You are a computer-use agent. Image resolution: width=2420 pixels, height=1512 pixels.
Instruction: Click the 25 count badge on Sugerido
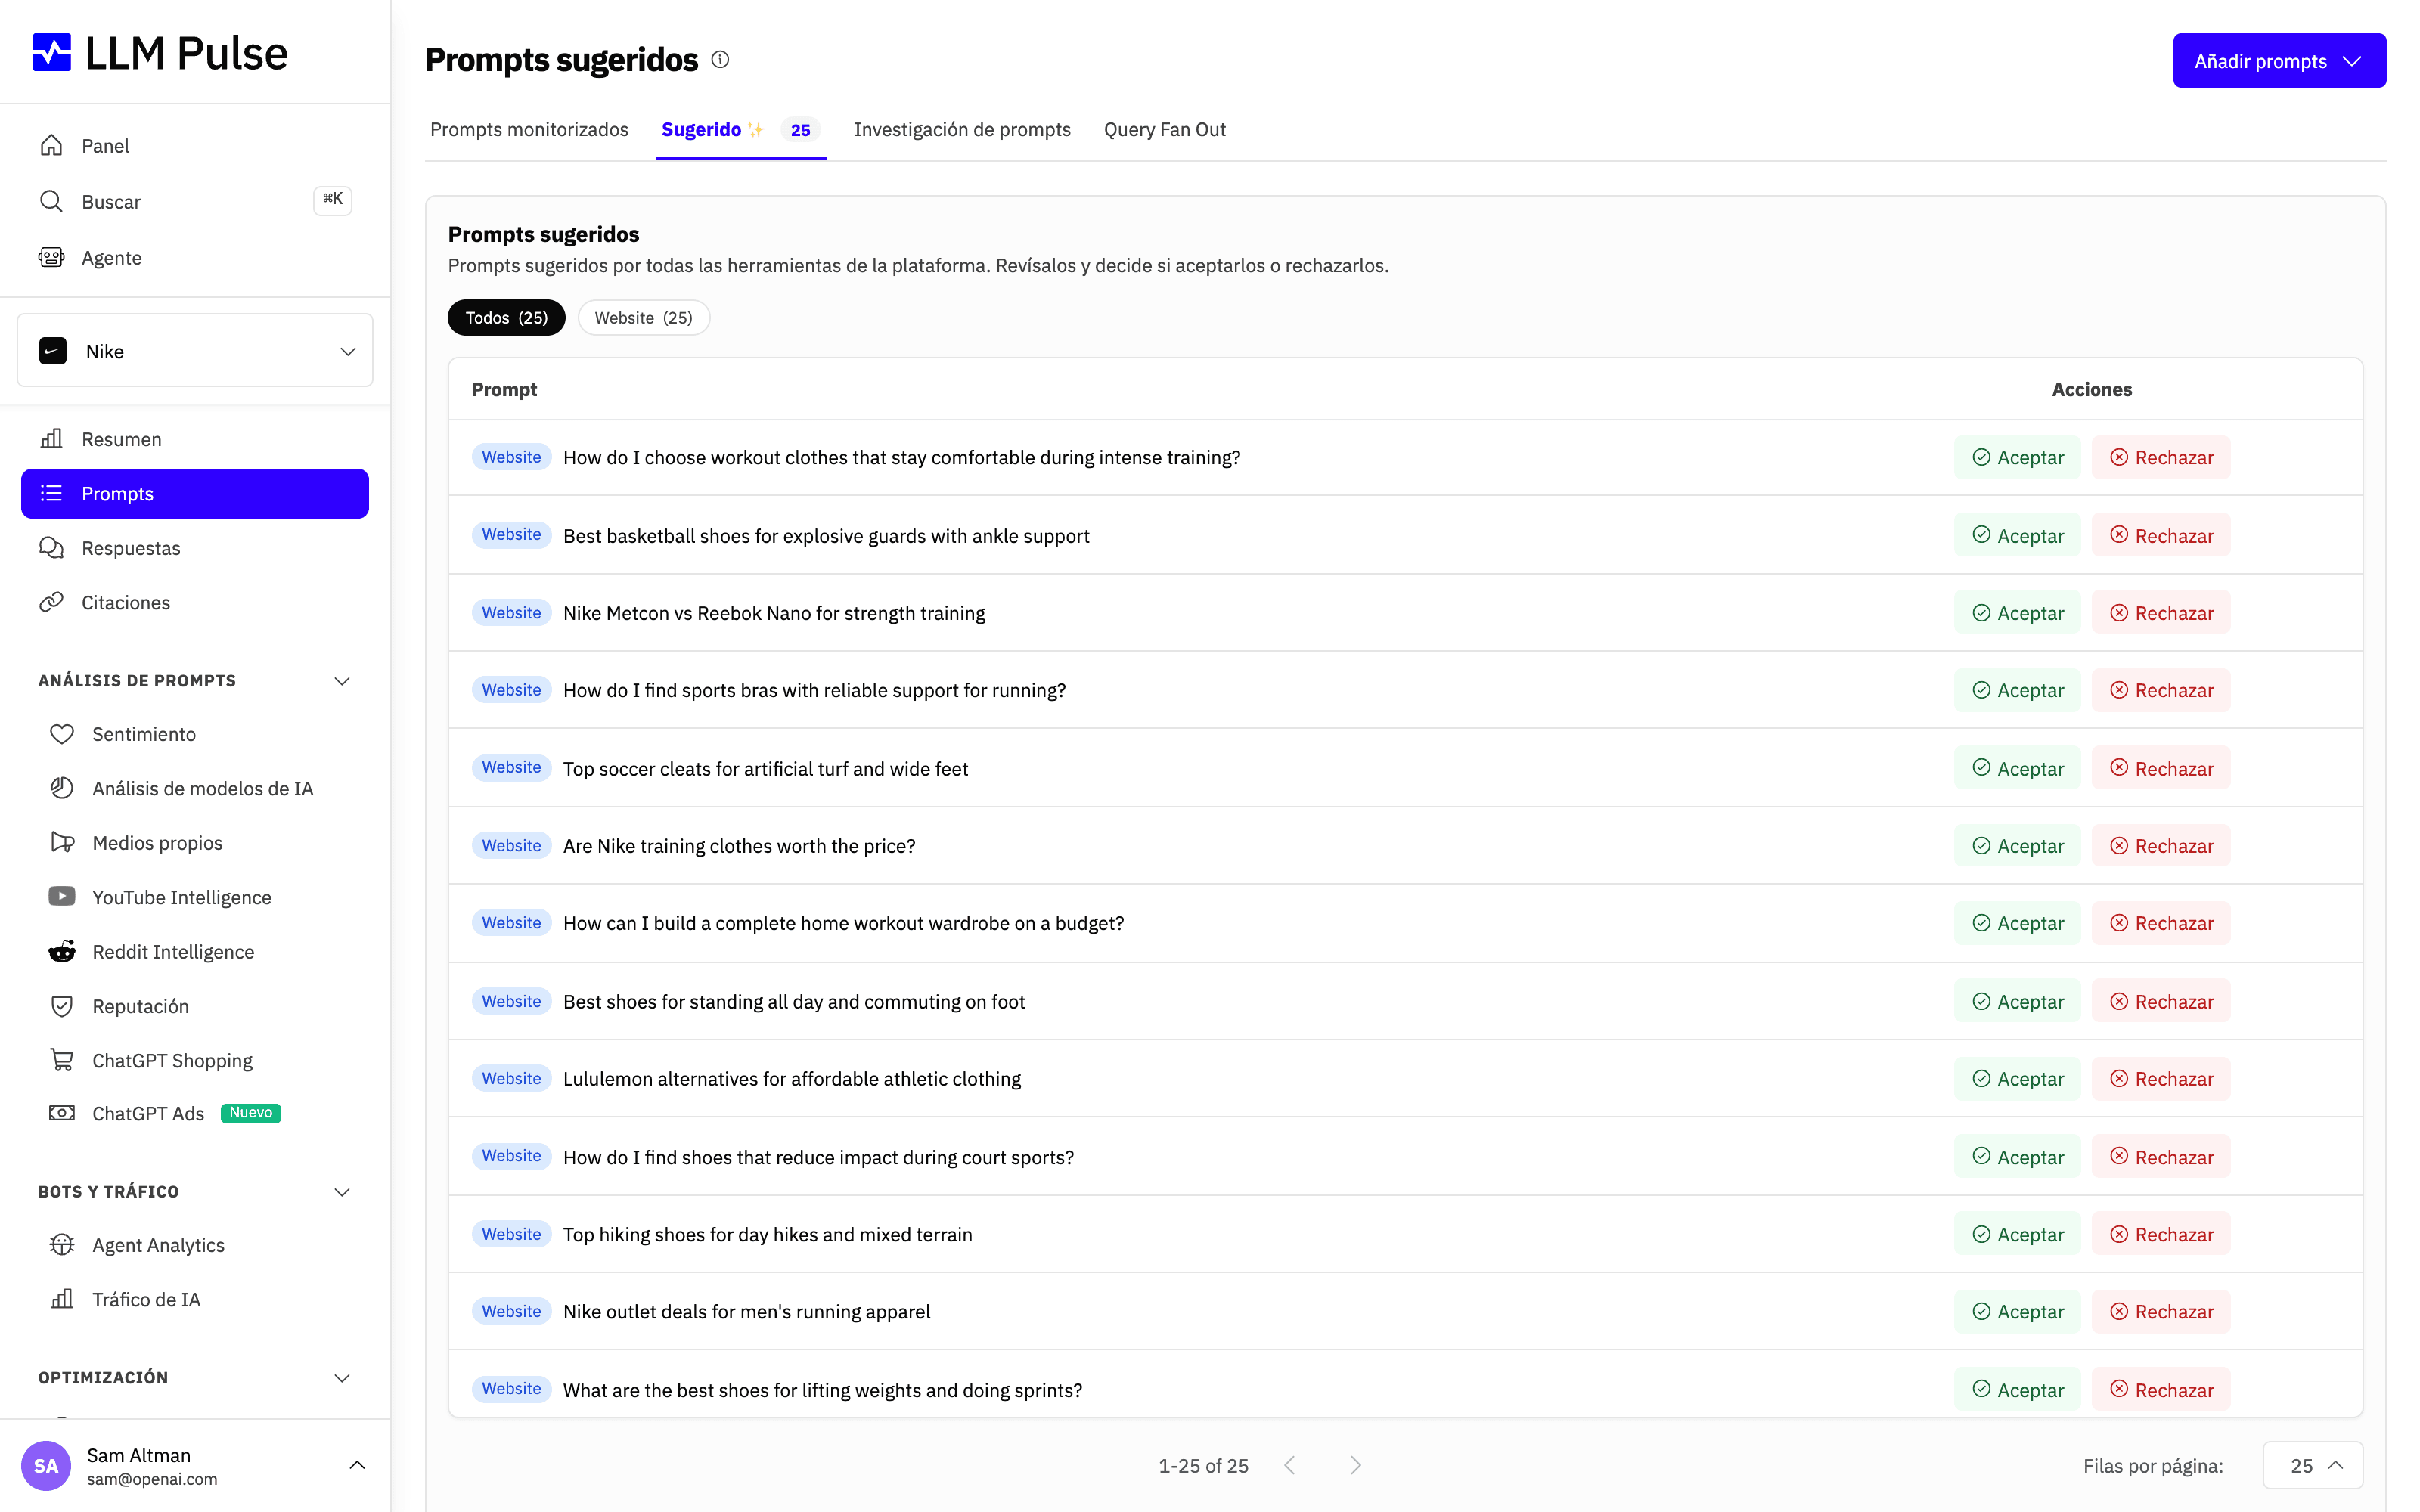(800, 130)
